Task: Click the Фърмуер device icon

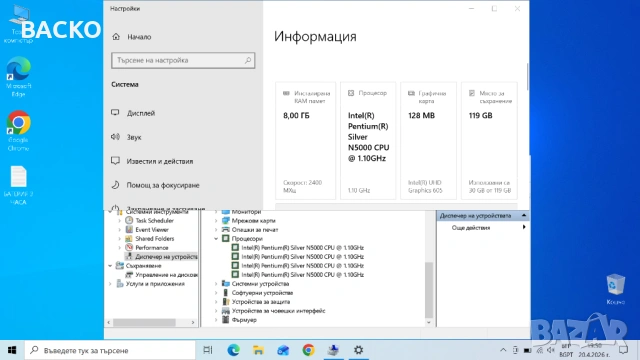Action: click(x=226, y=320)
